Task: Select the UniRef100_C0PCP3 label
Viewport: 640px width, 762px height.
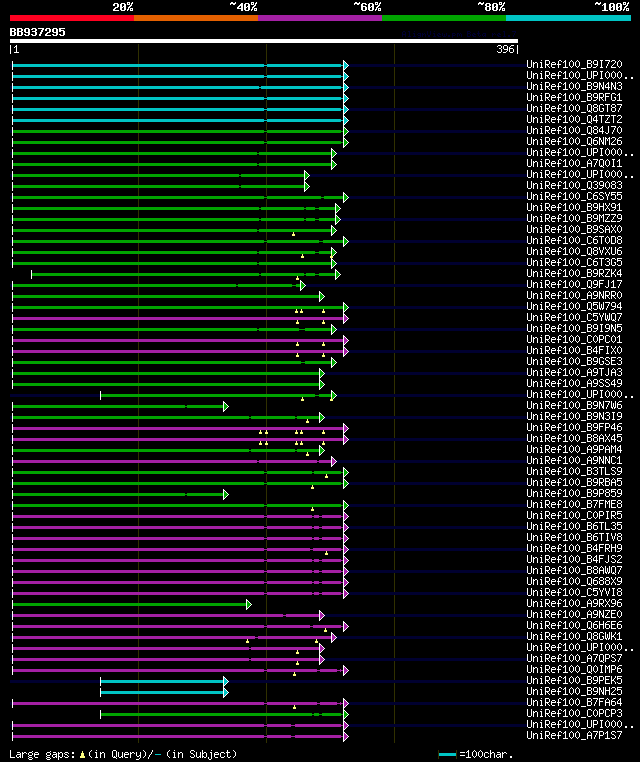Action: click(x=574, y=713)
